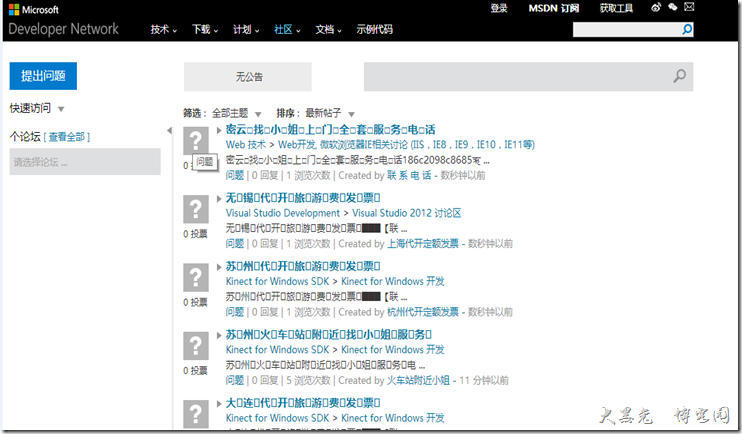Expand the 苏州代开 post preview triangle
This screenshot has height=434, width=742.
(219, 267)
